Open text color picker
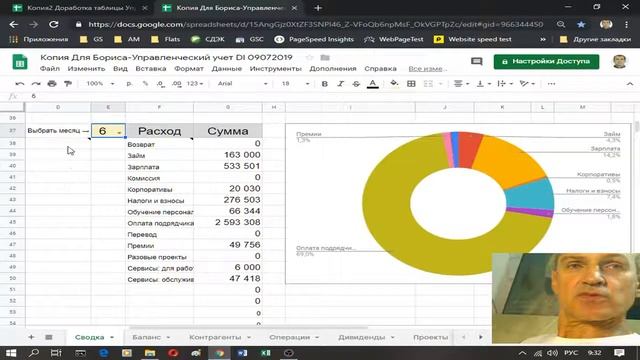Image resolution: width=640 pixels, height=360 pixels. tap(372, 84)
